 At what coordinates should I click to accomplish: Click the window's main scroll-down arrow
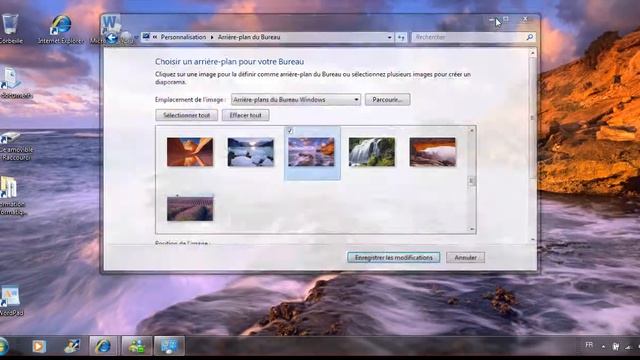pyautogui.click(x=532, y=240)
